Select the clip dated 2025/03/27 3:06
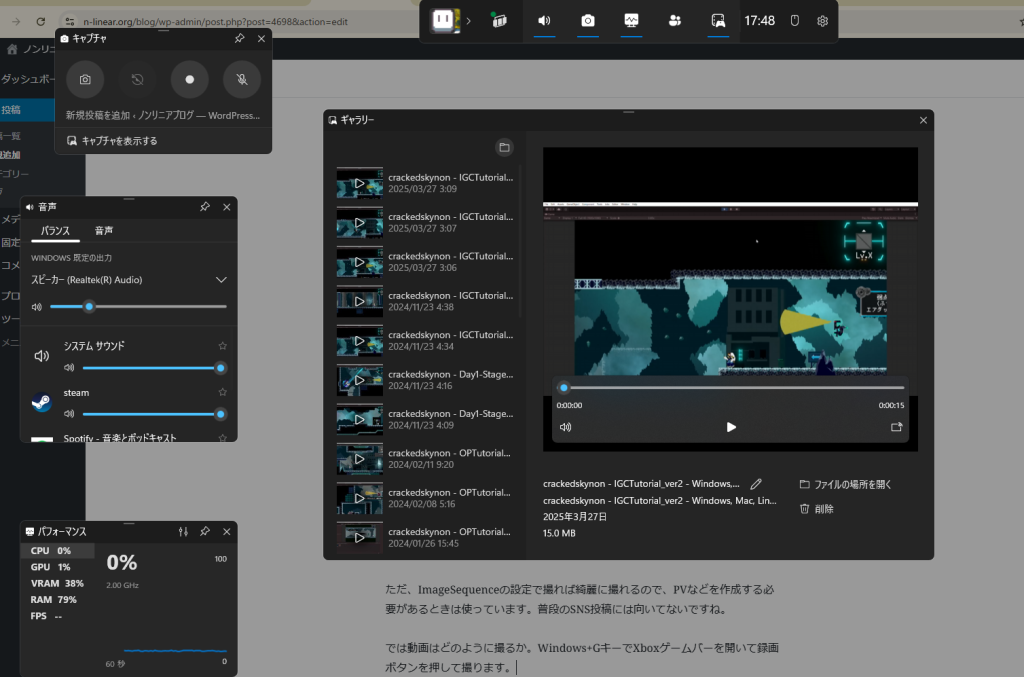 (x=426, y=262)
